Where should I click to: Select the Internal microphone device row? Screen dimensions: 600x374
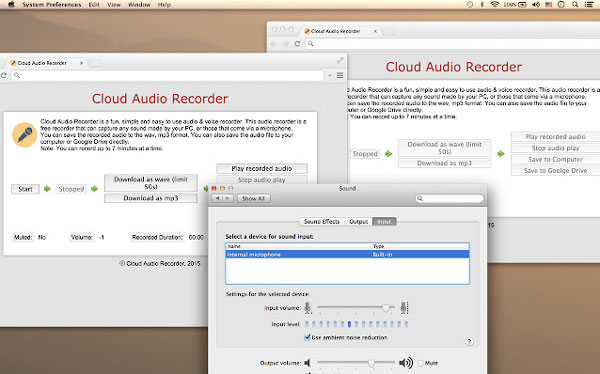347,255
